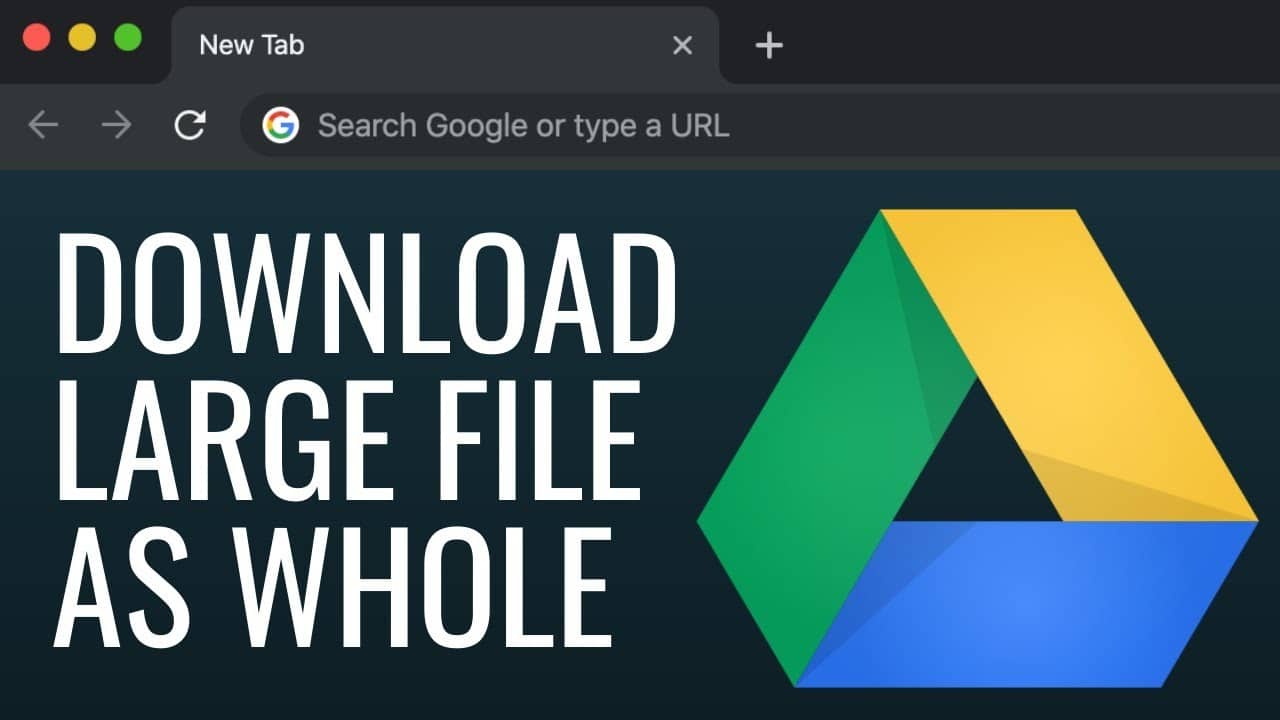Viewport: 1280px width, 720px height.
Task: Focus the Search Google or type a URL field
Action: coord(760,125)
